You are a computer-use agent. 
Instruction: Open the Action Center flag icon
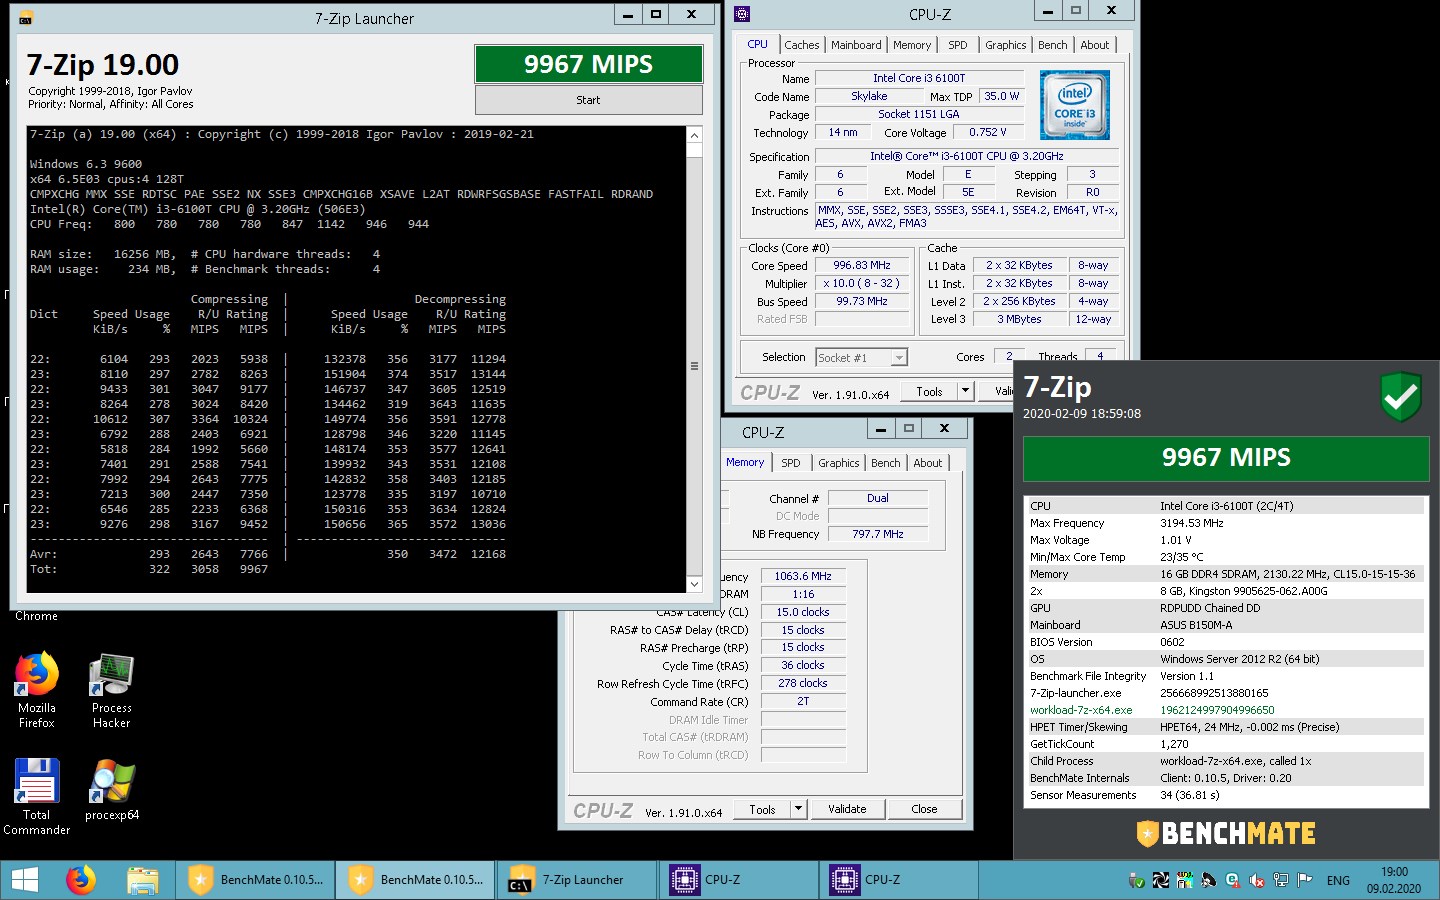tap(1305, 880)
